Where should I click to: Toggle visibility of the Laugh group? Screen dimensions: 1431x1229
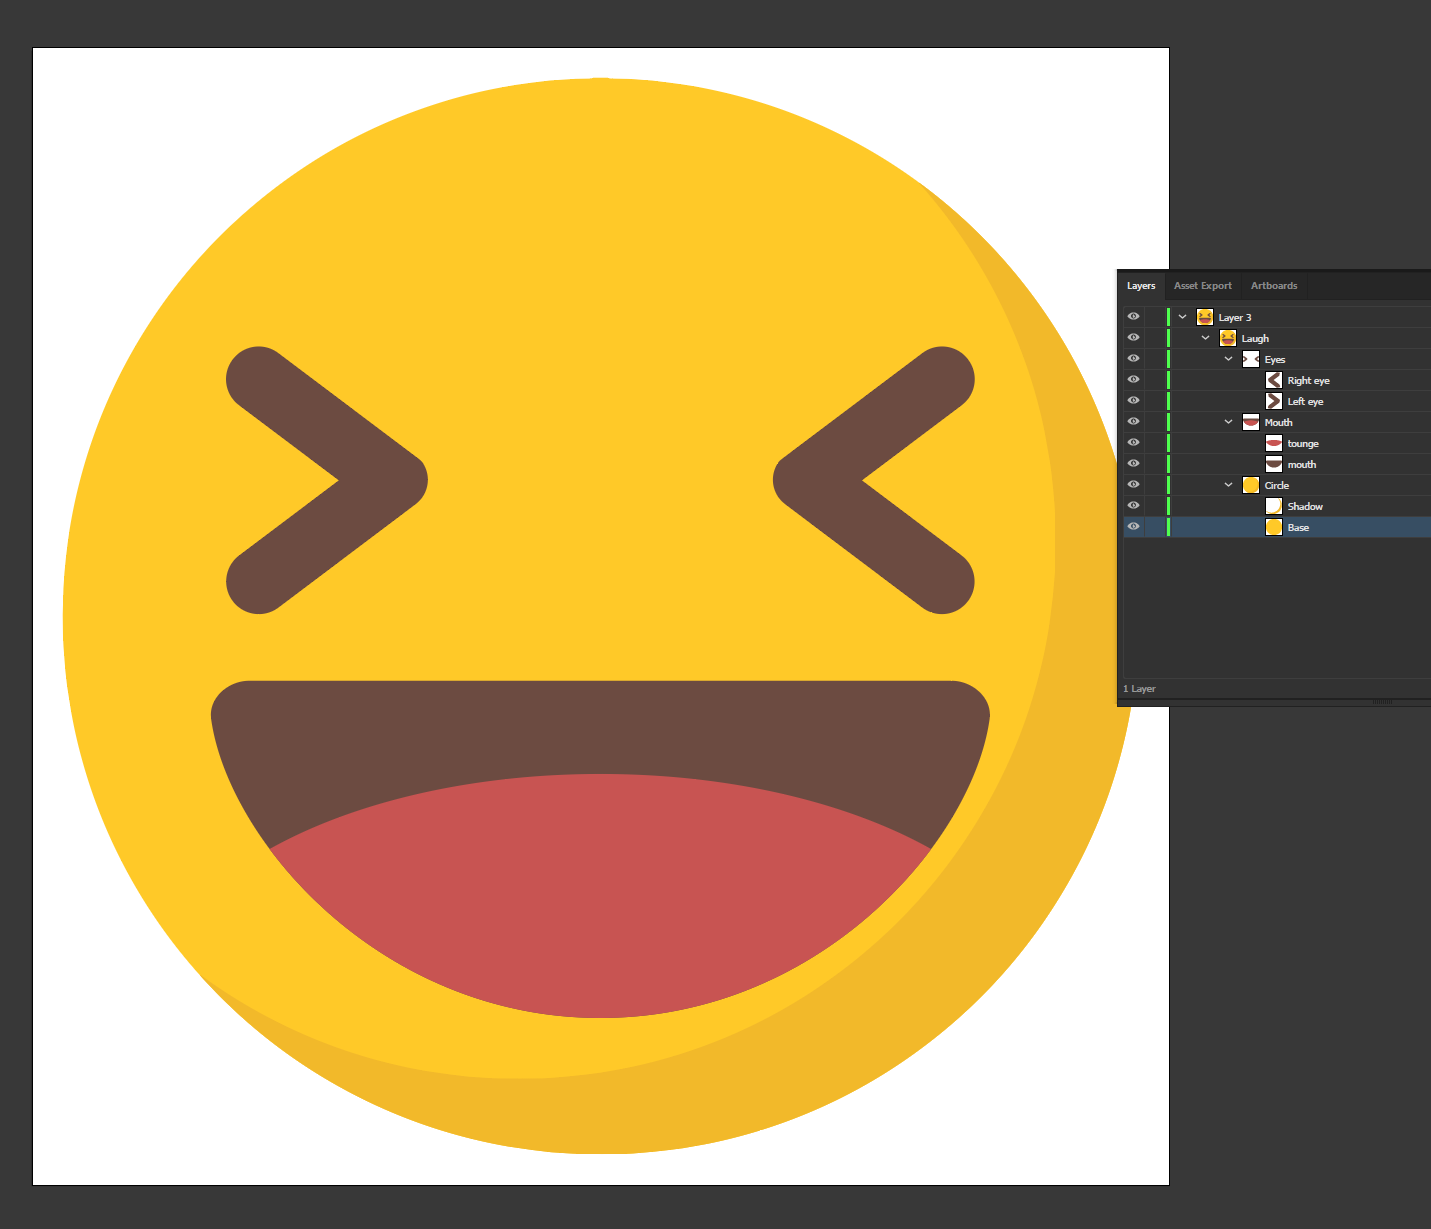click(x=1133, y=337)
